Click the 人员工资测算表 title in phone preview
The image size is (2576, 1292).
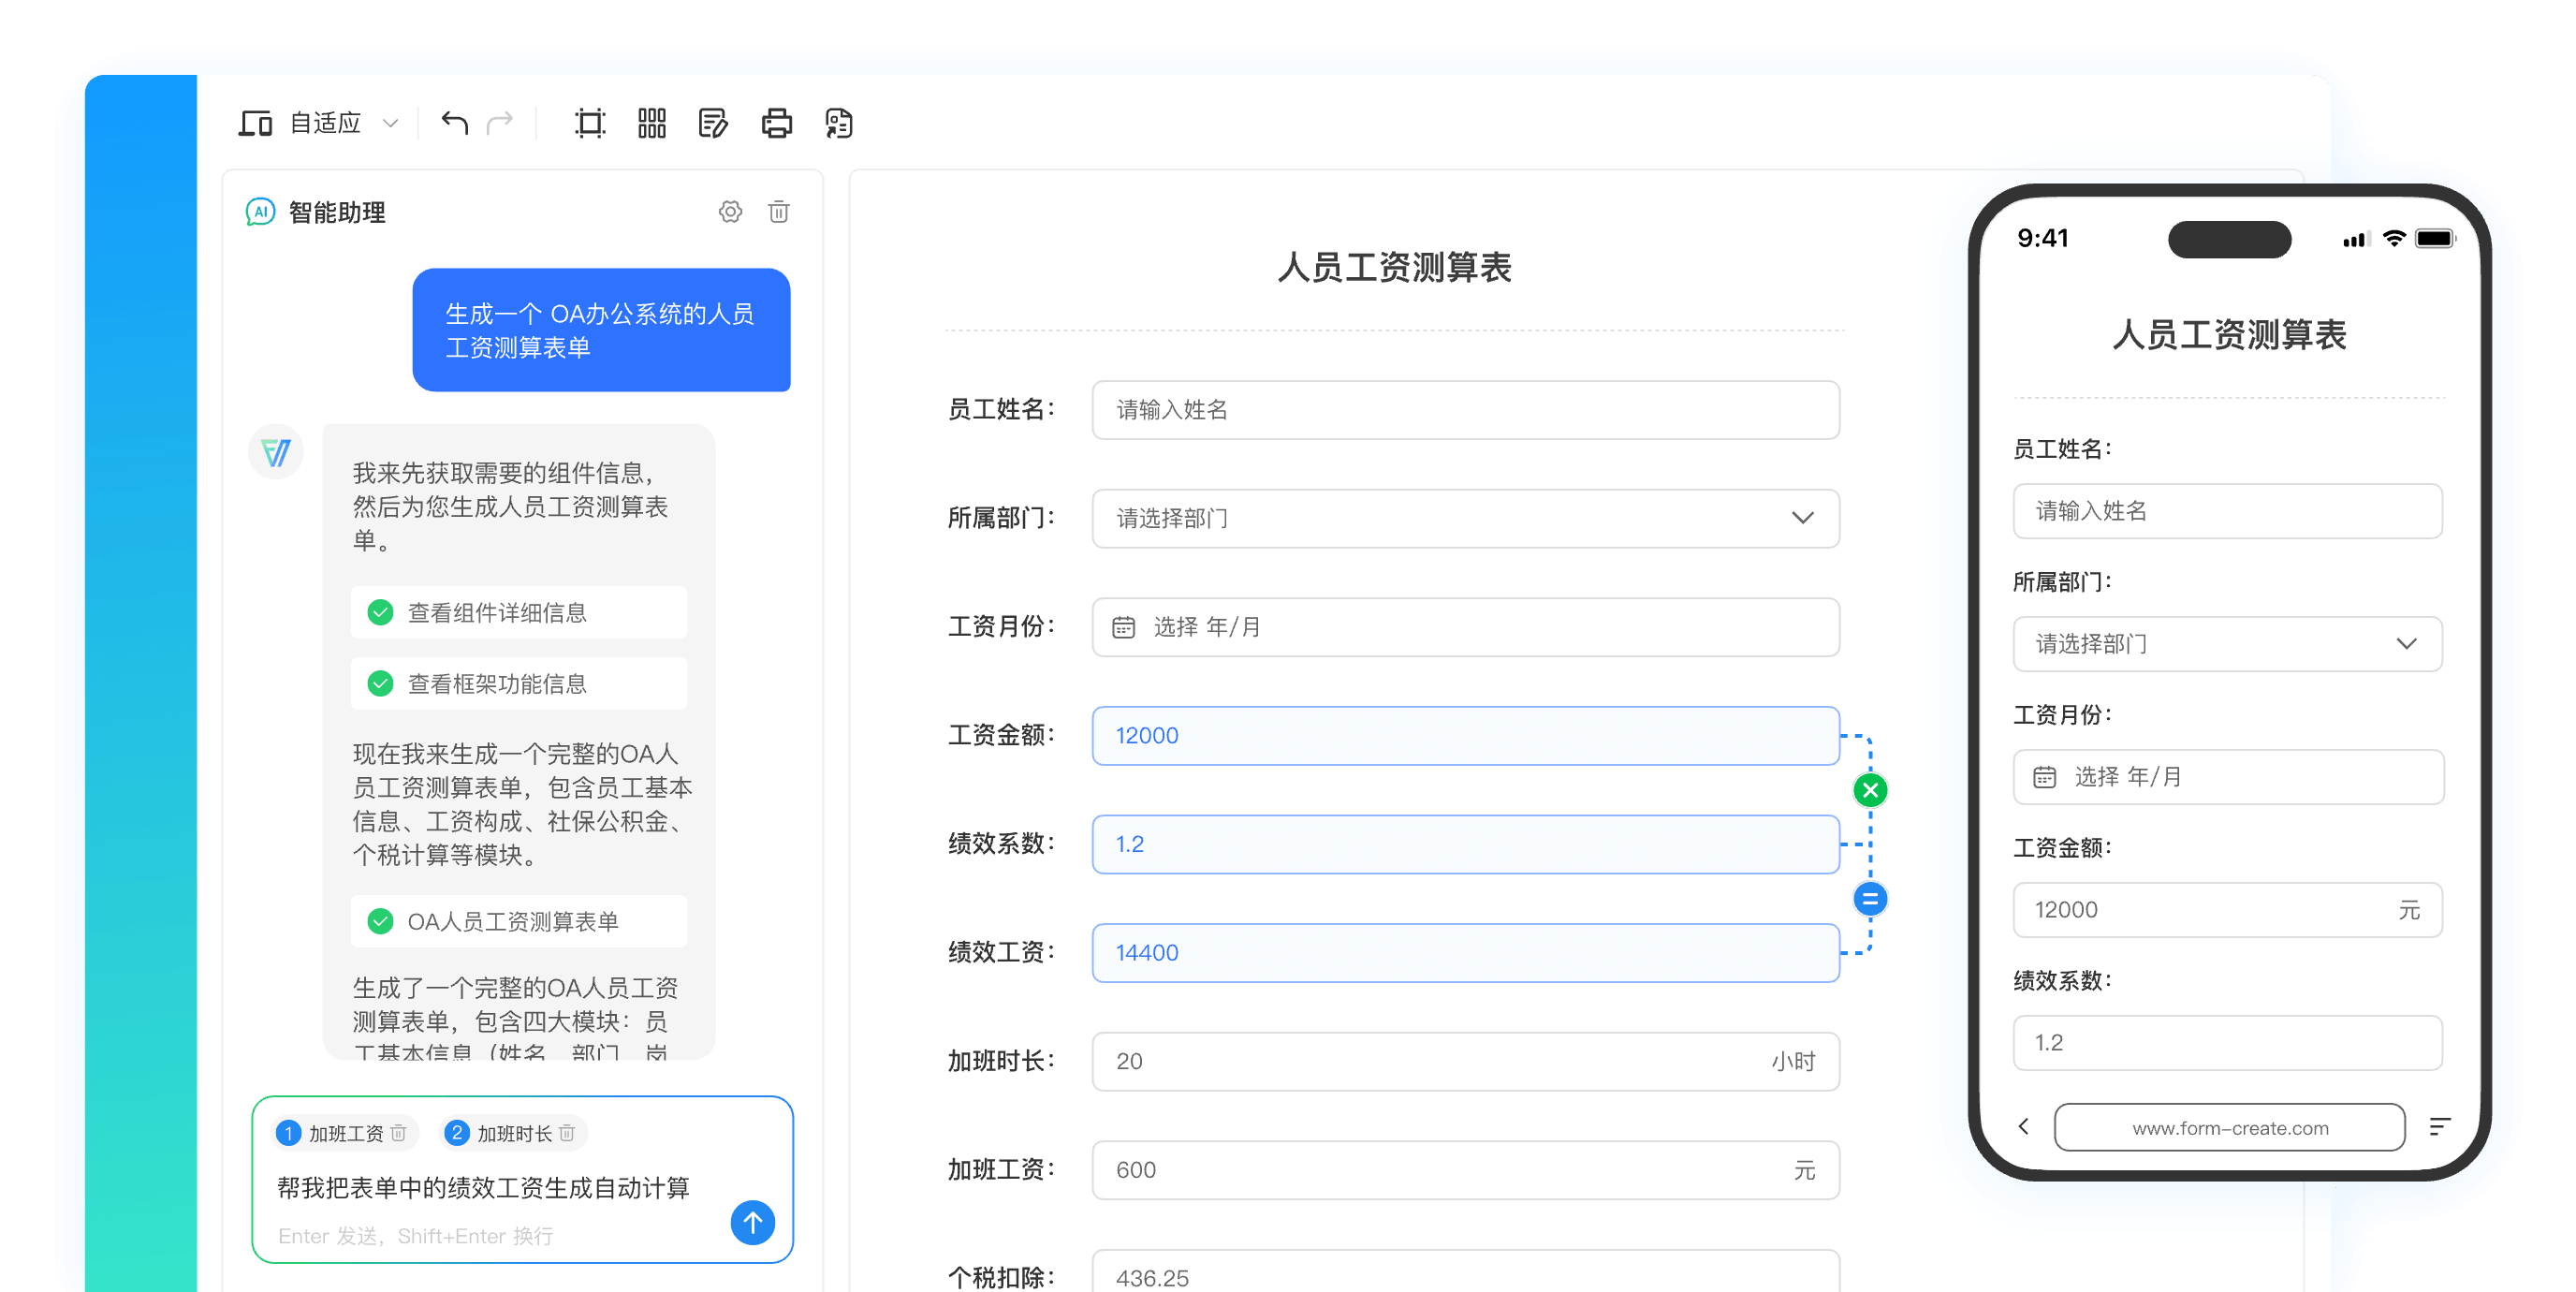click(x=2229, y=335)
